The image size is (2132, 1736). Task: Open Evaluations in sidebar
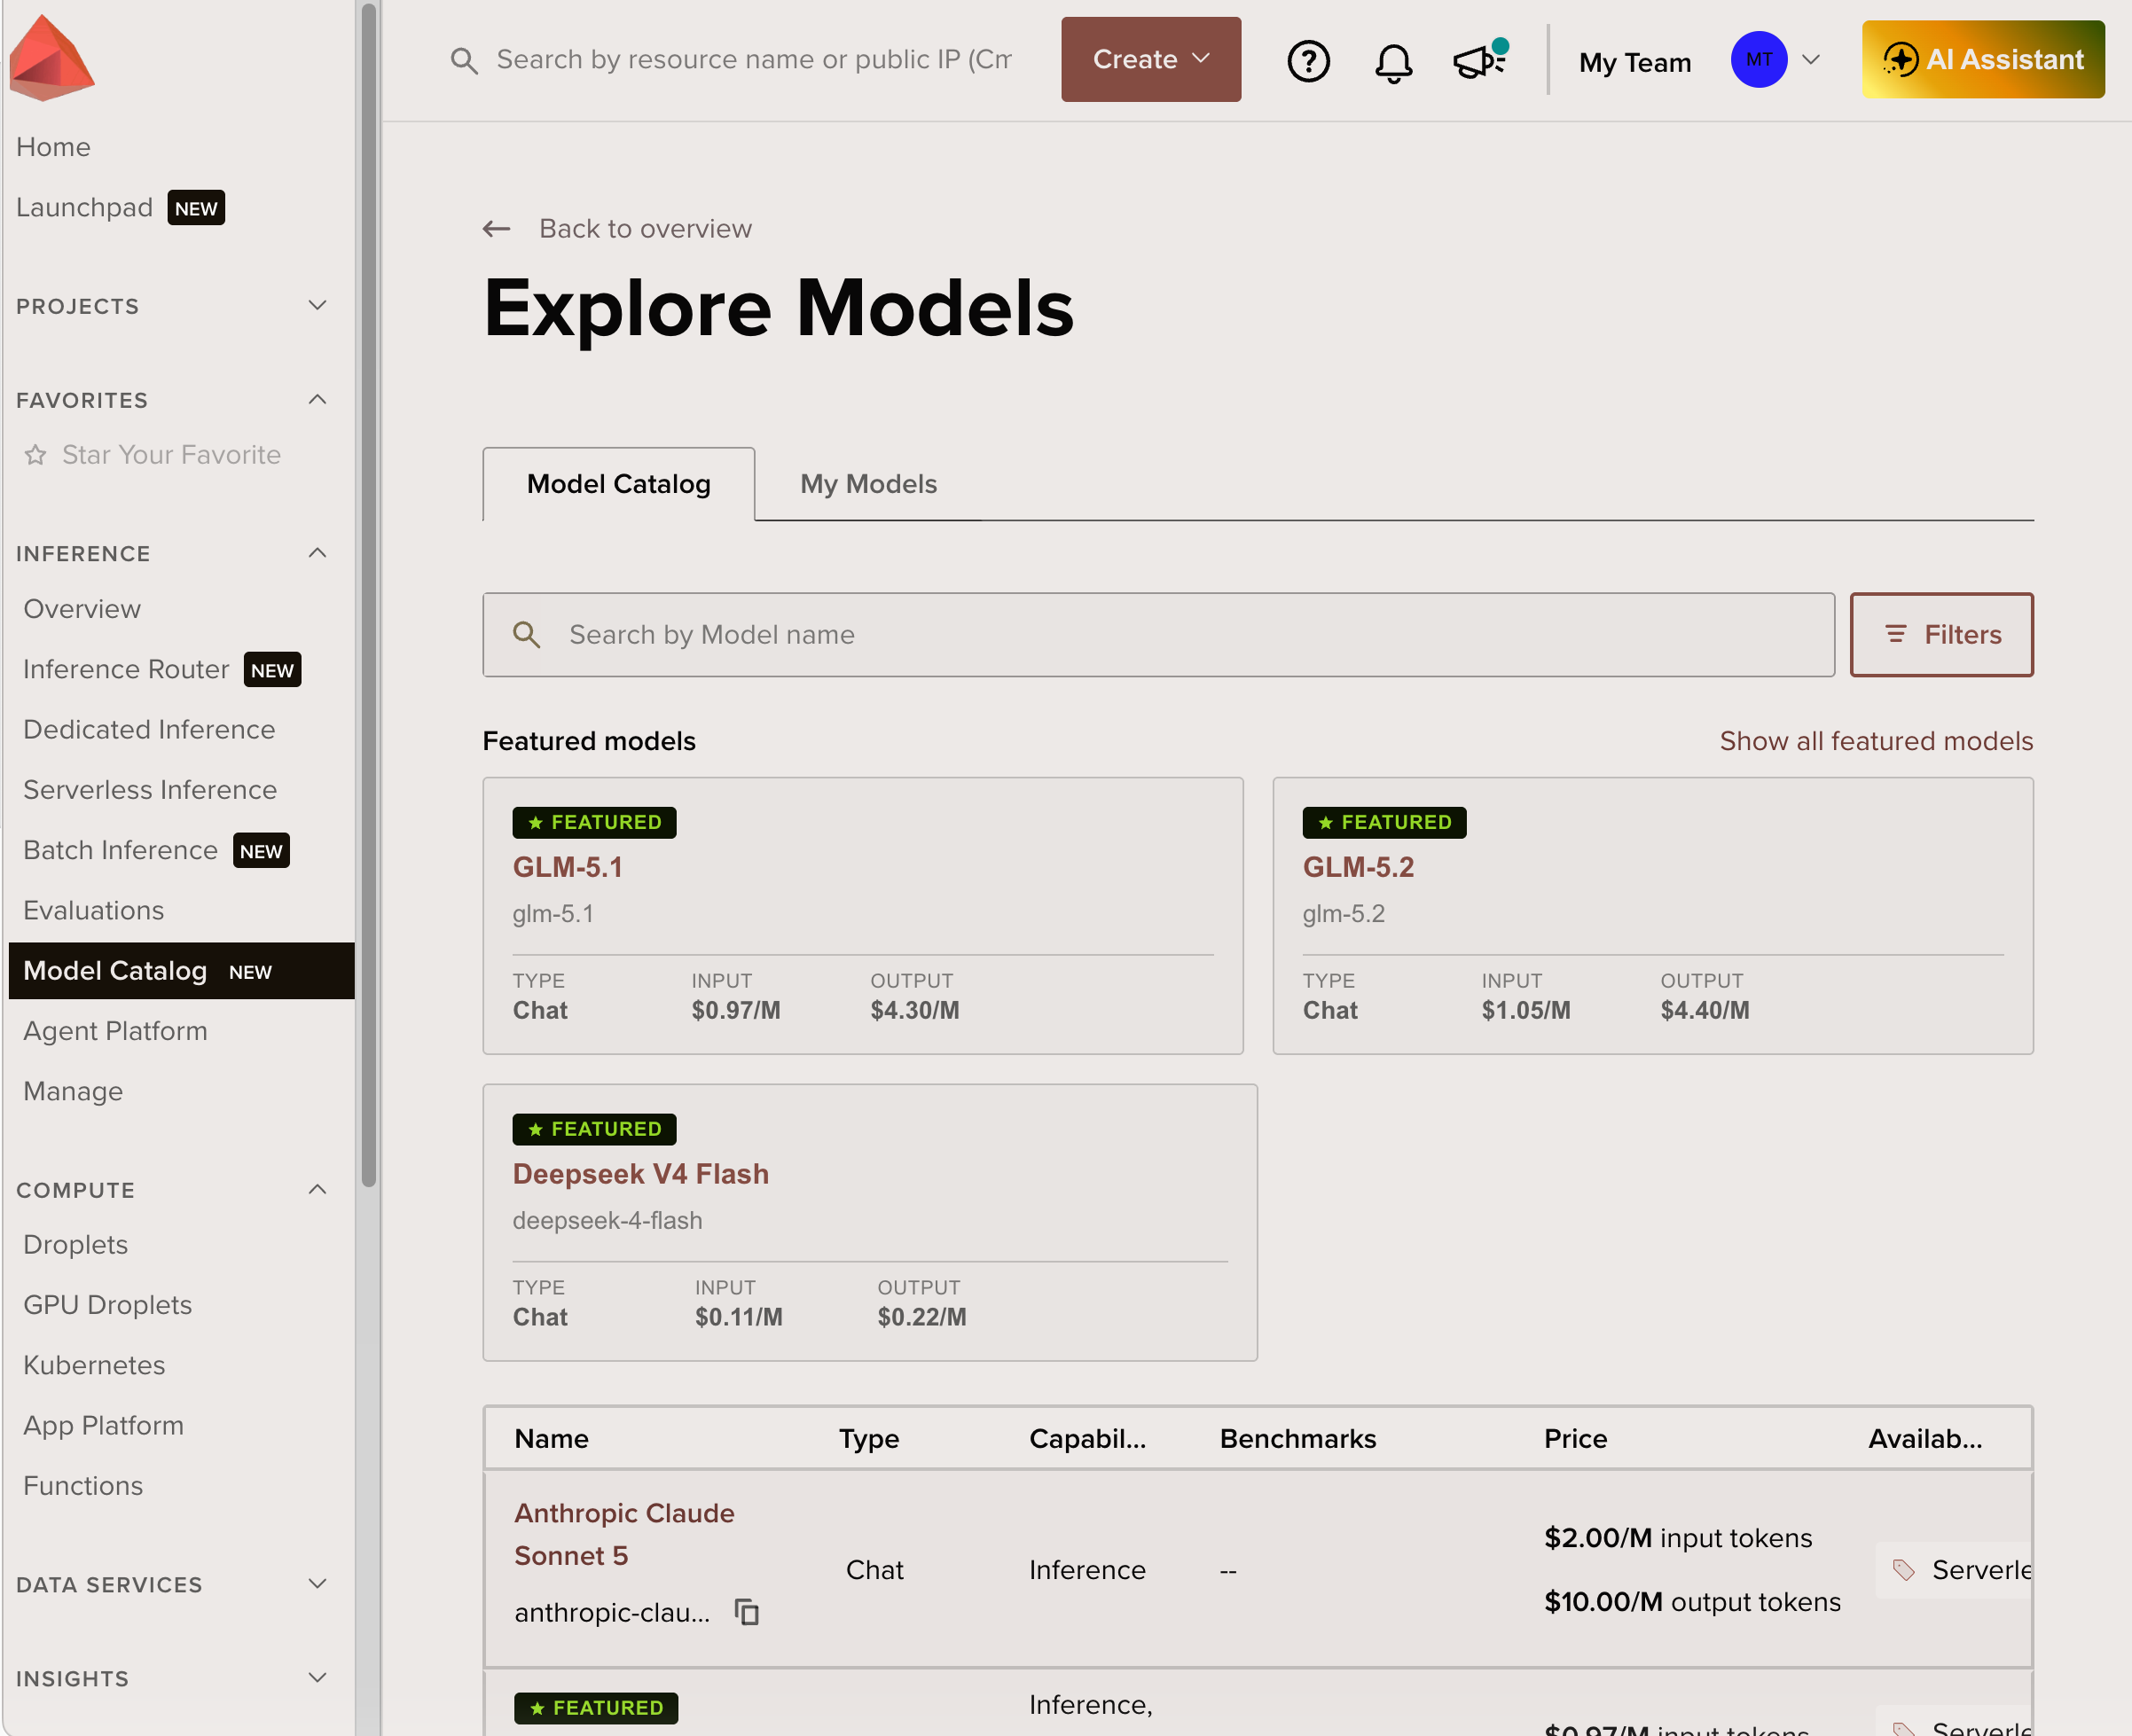93,910
